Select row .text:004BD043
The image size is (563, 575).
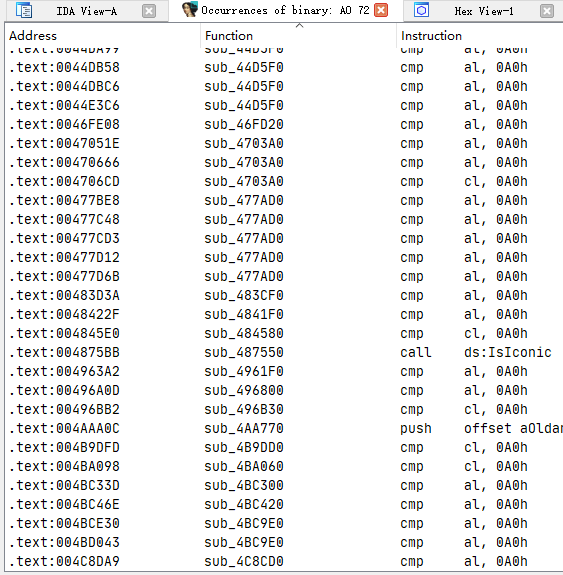[x=284, y=543]
